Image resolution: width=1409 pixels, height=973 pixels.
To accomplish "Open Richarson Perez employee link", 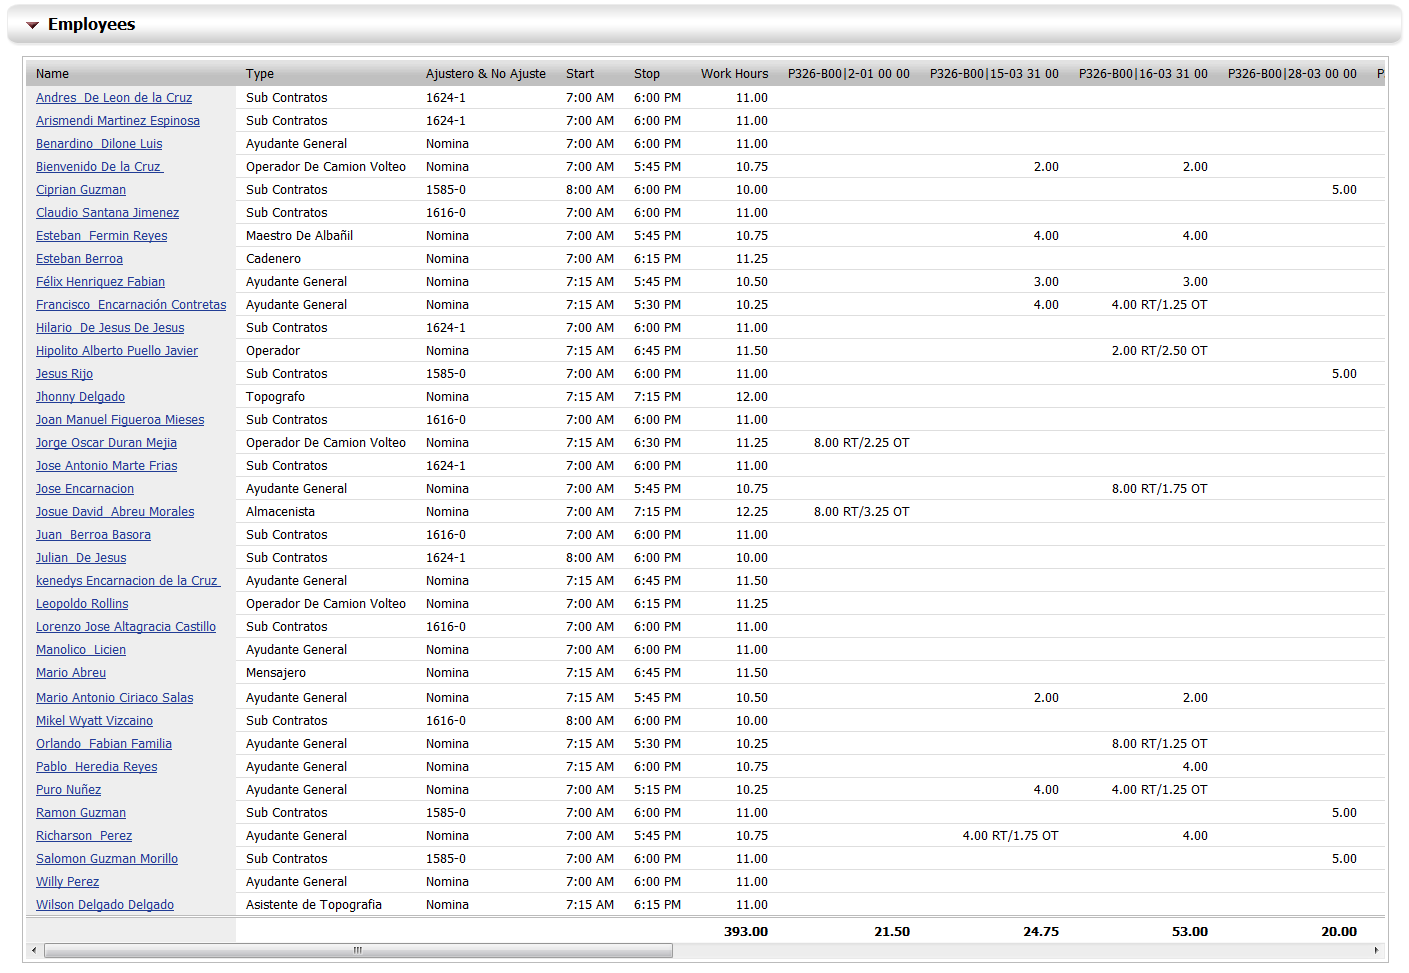I will click(x=84, y=836).
